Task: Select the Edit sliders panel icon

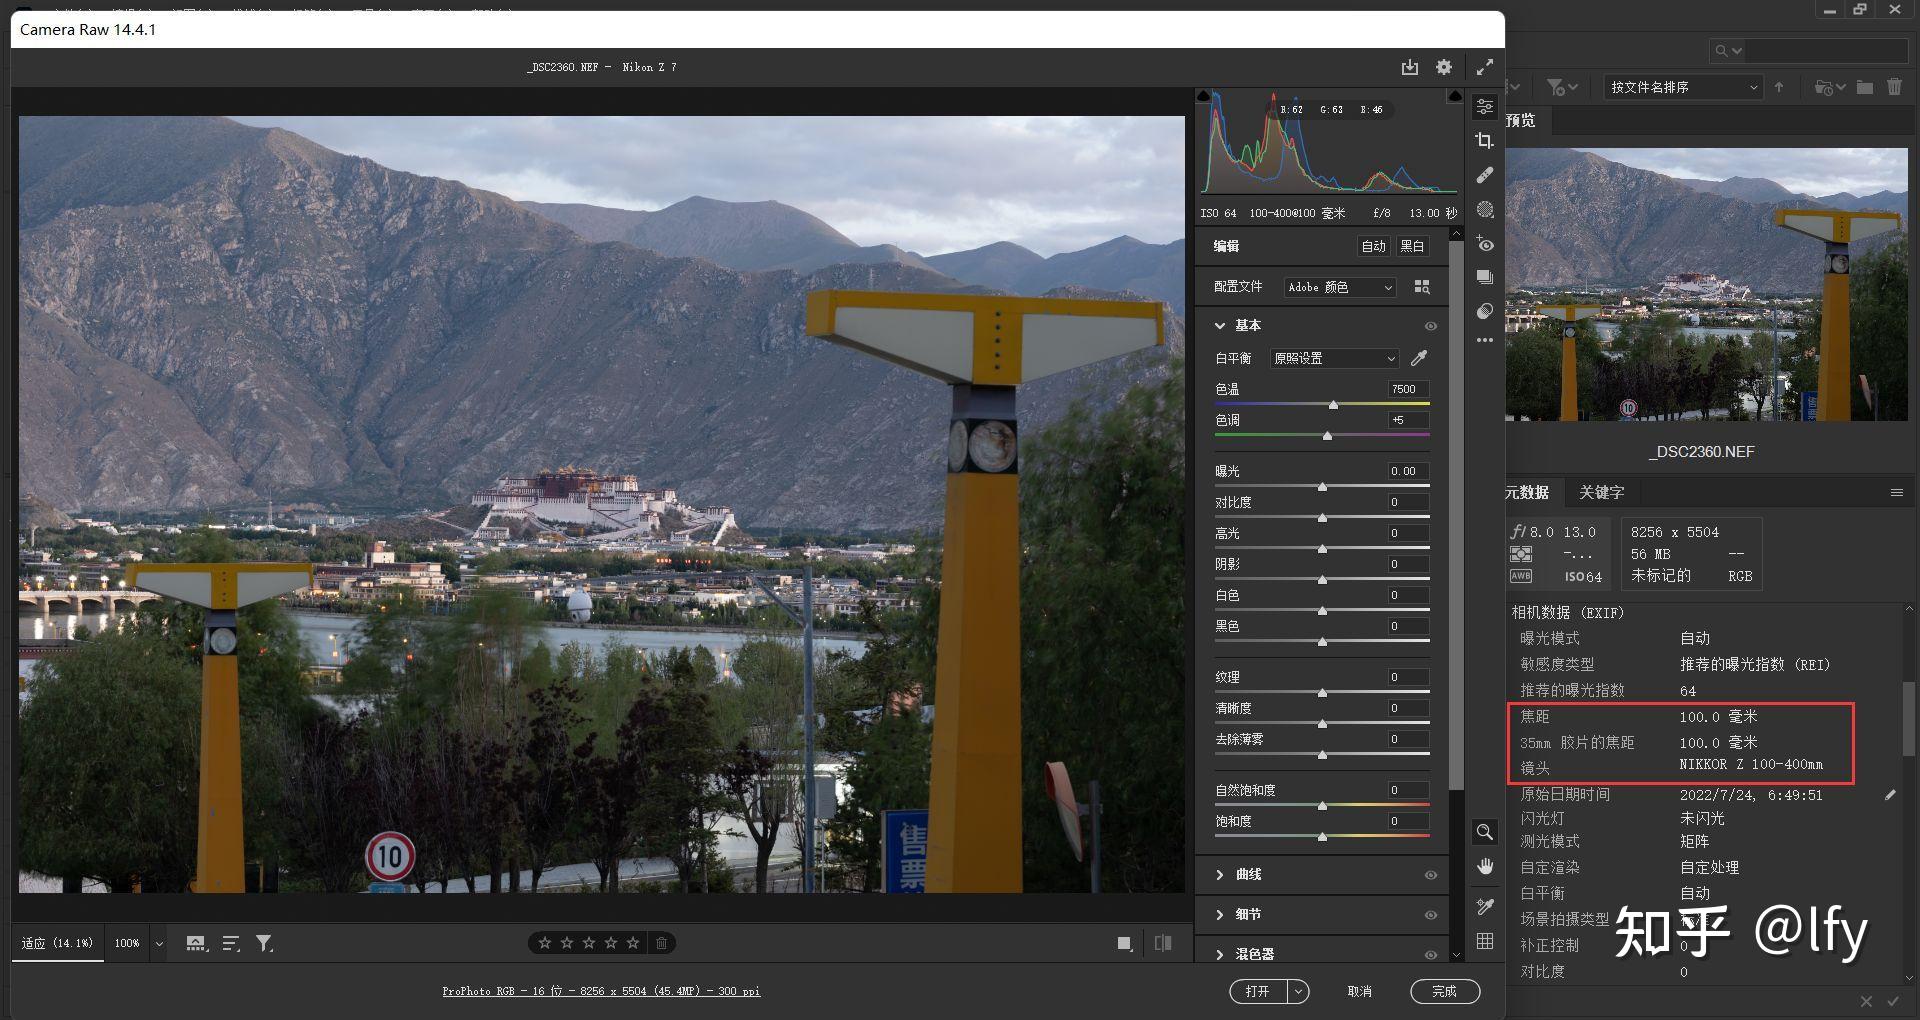Action: click(1485, 106)
